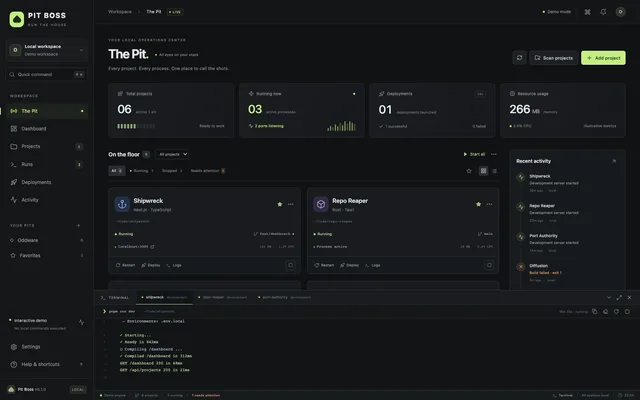Open Activity in sidebar
Image resolution: width=640 pixels, height=400 pixels.
click(x=47, y=200)
